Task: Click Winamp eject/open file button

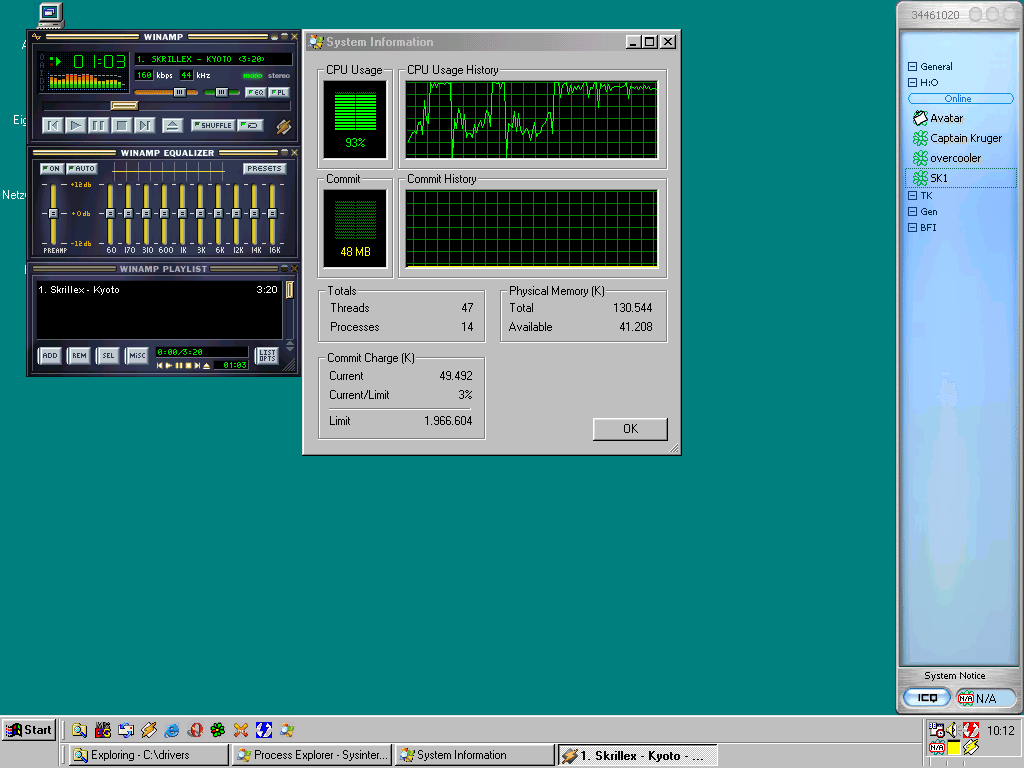Action: (172, 125)
